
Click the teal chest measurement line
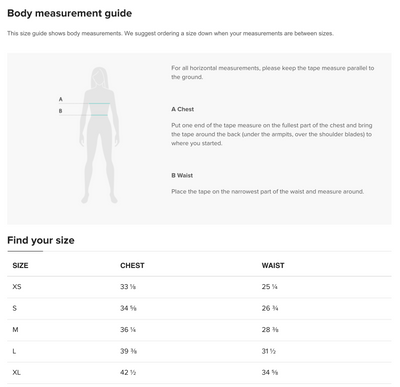(99, 104)
